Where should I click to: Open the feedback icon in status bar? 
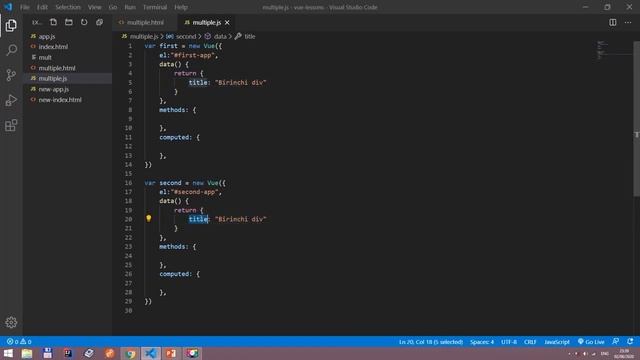tap(616, 342)
